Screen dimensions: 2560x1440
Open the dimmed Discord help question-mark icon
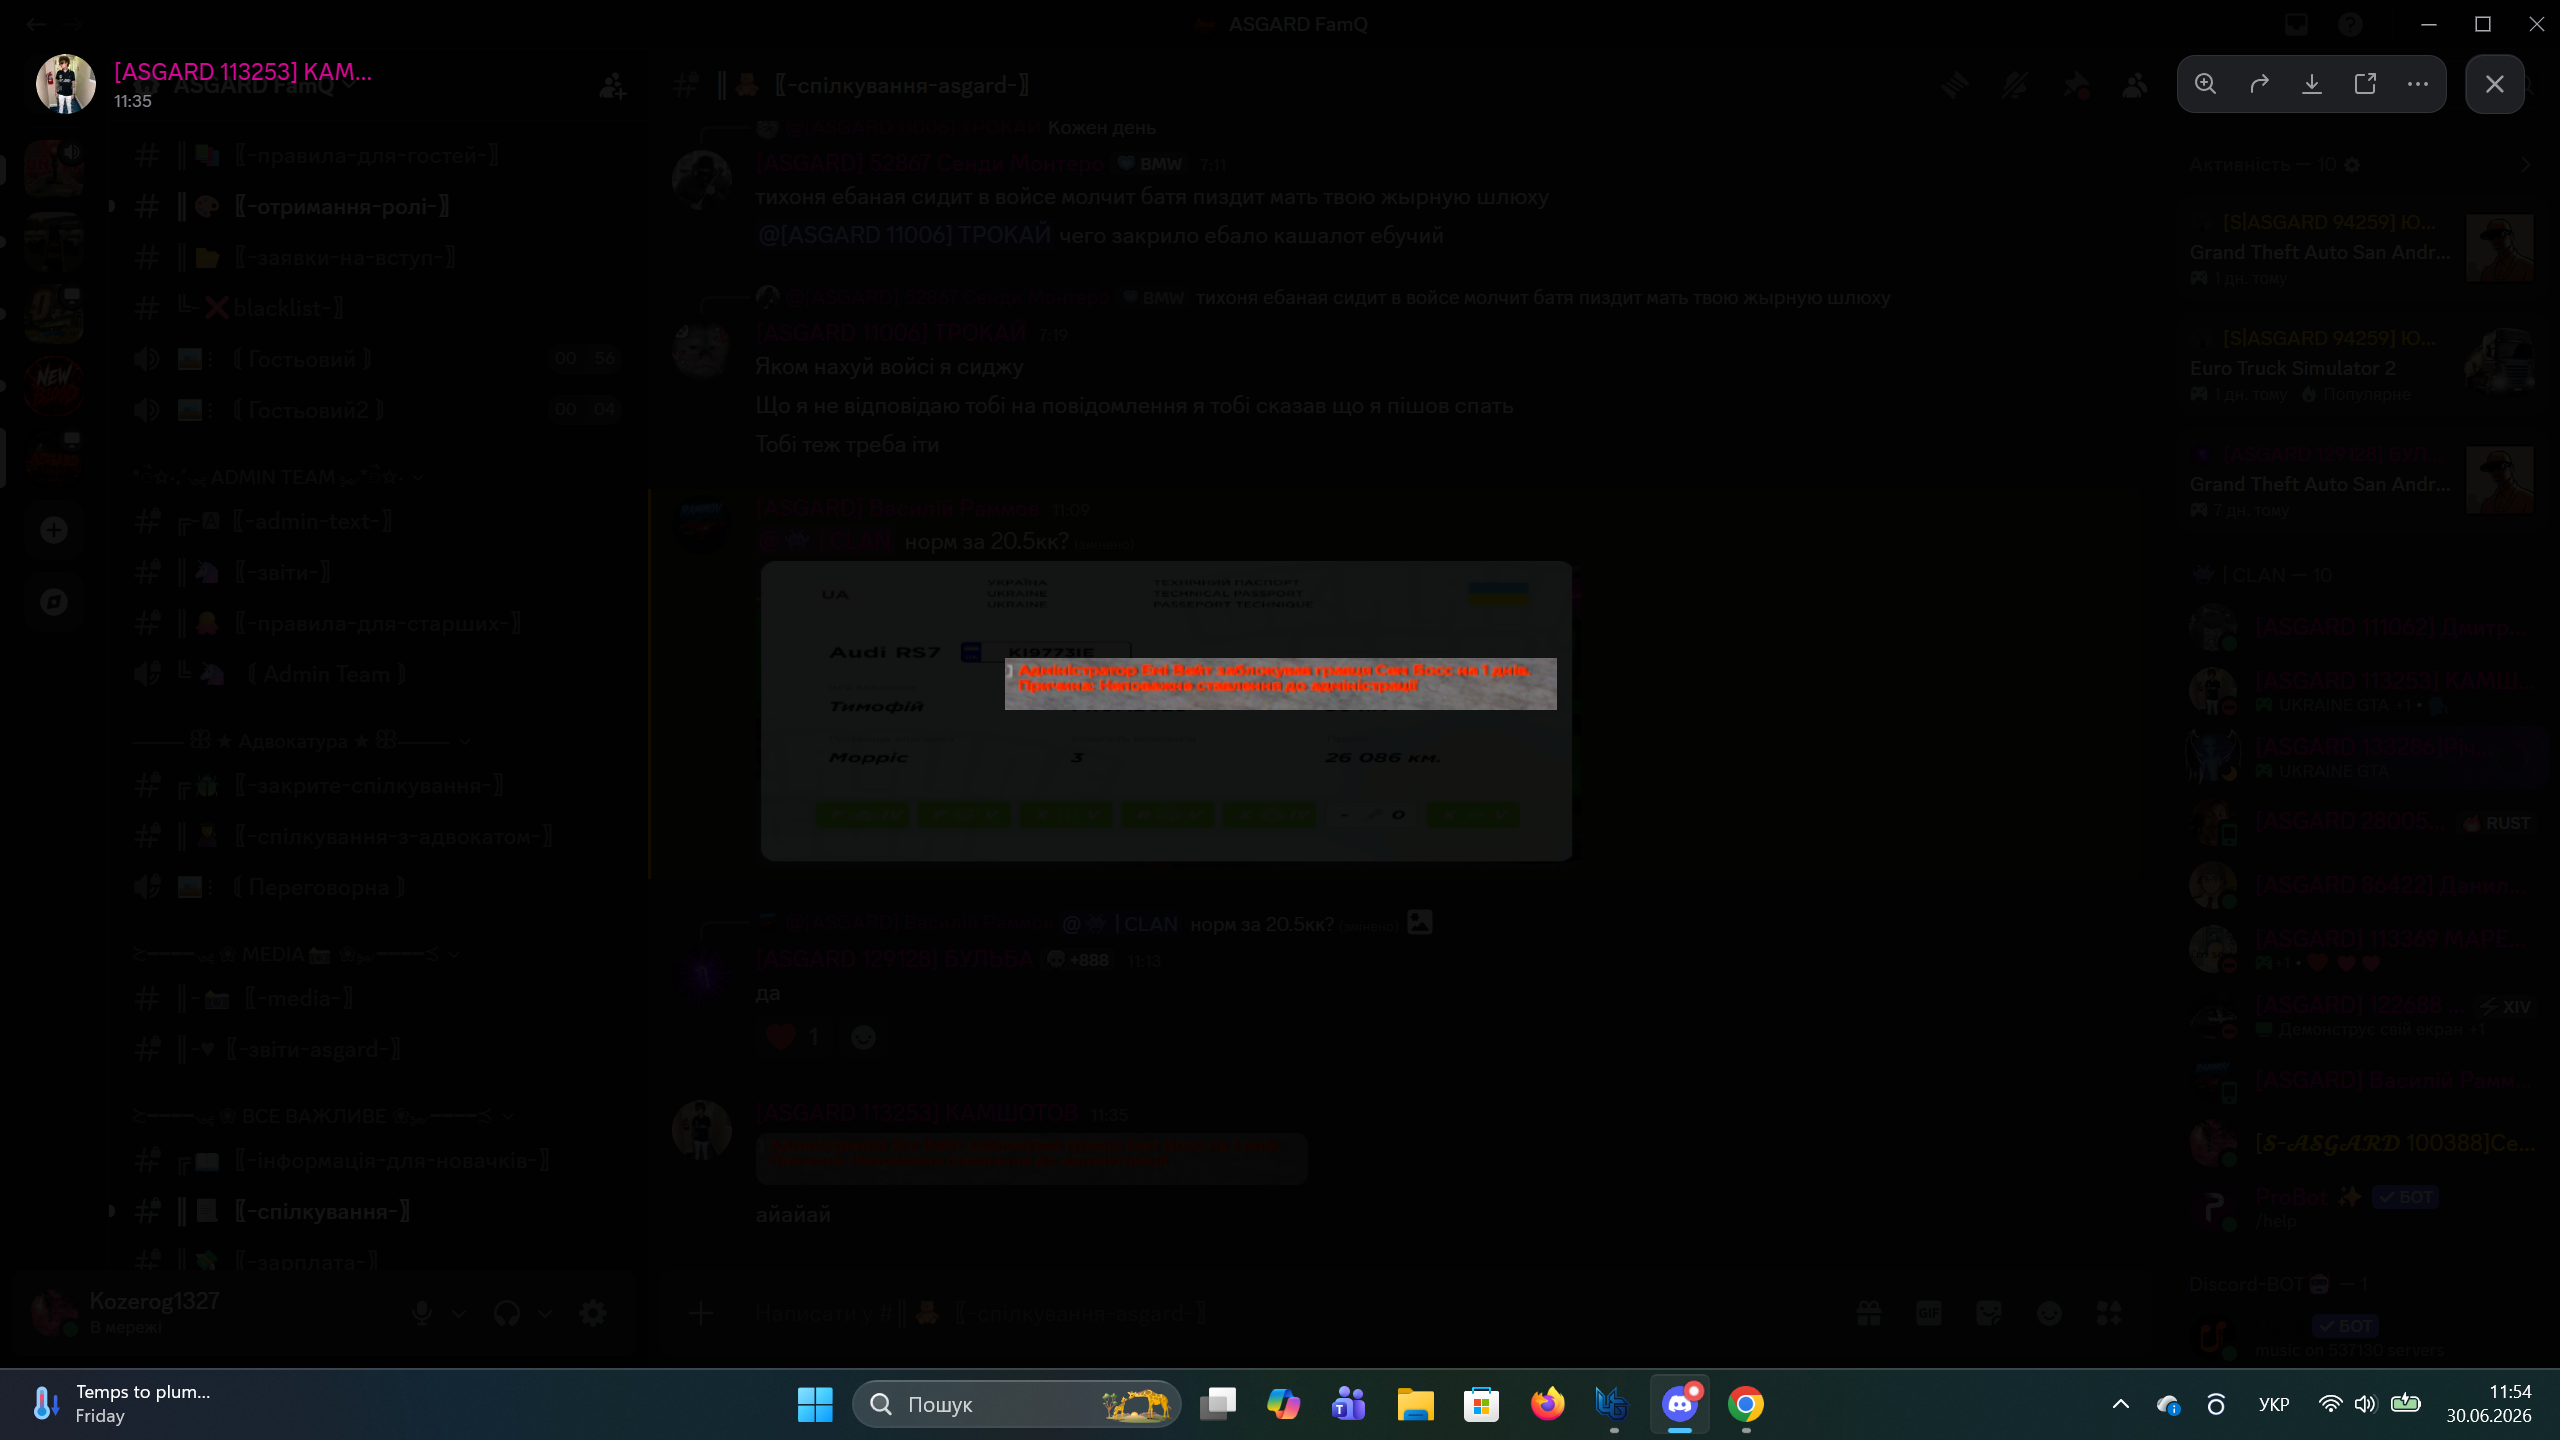point(2350,24)
